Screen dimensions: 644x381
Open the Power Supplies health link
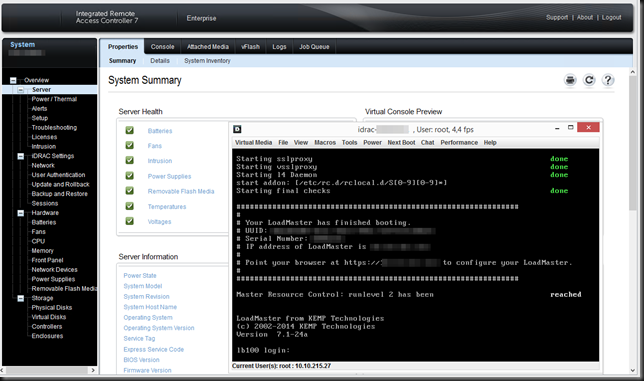point(169,176)
